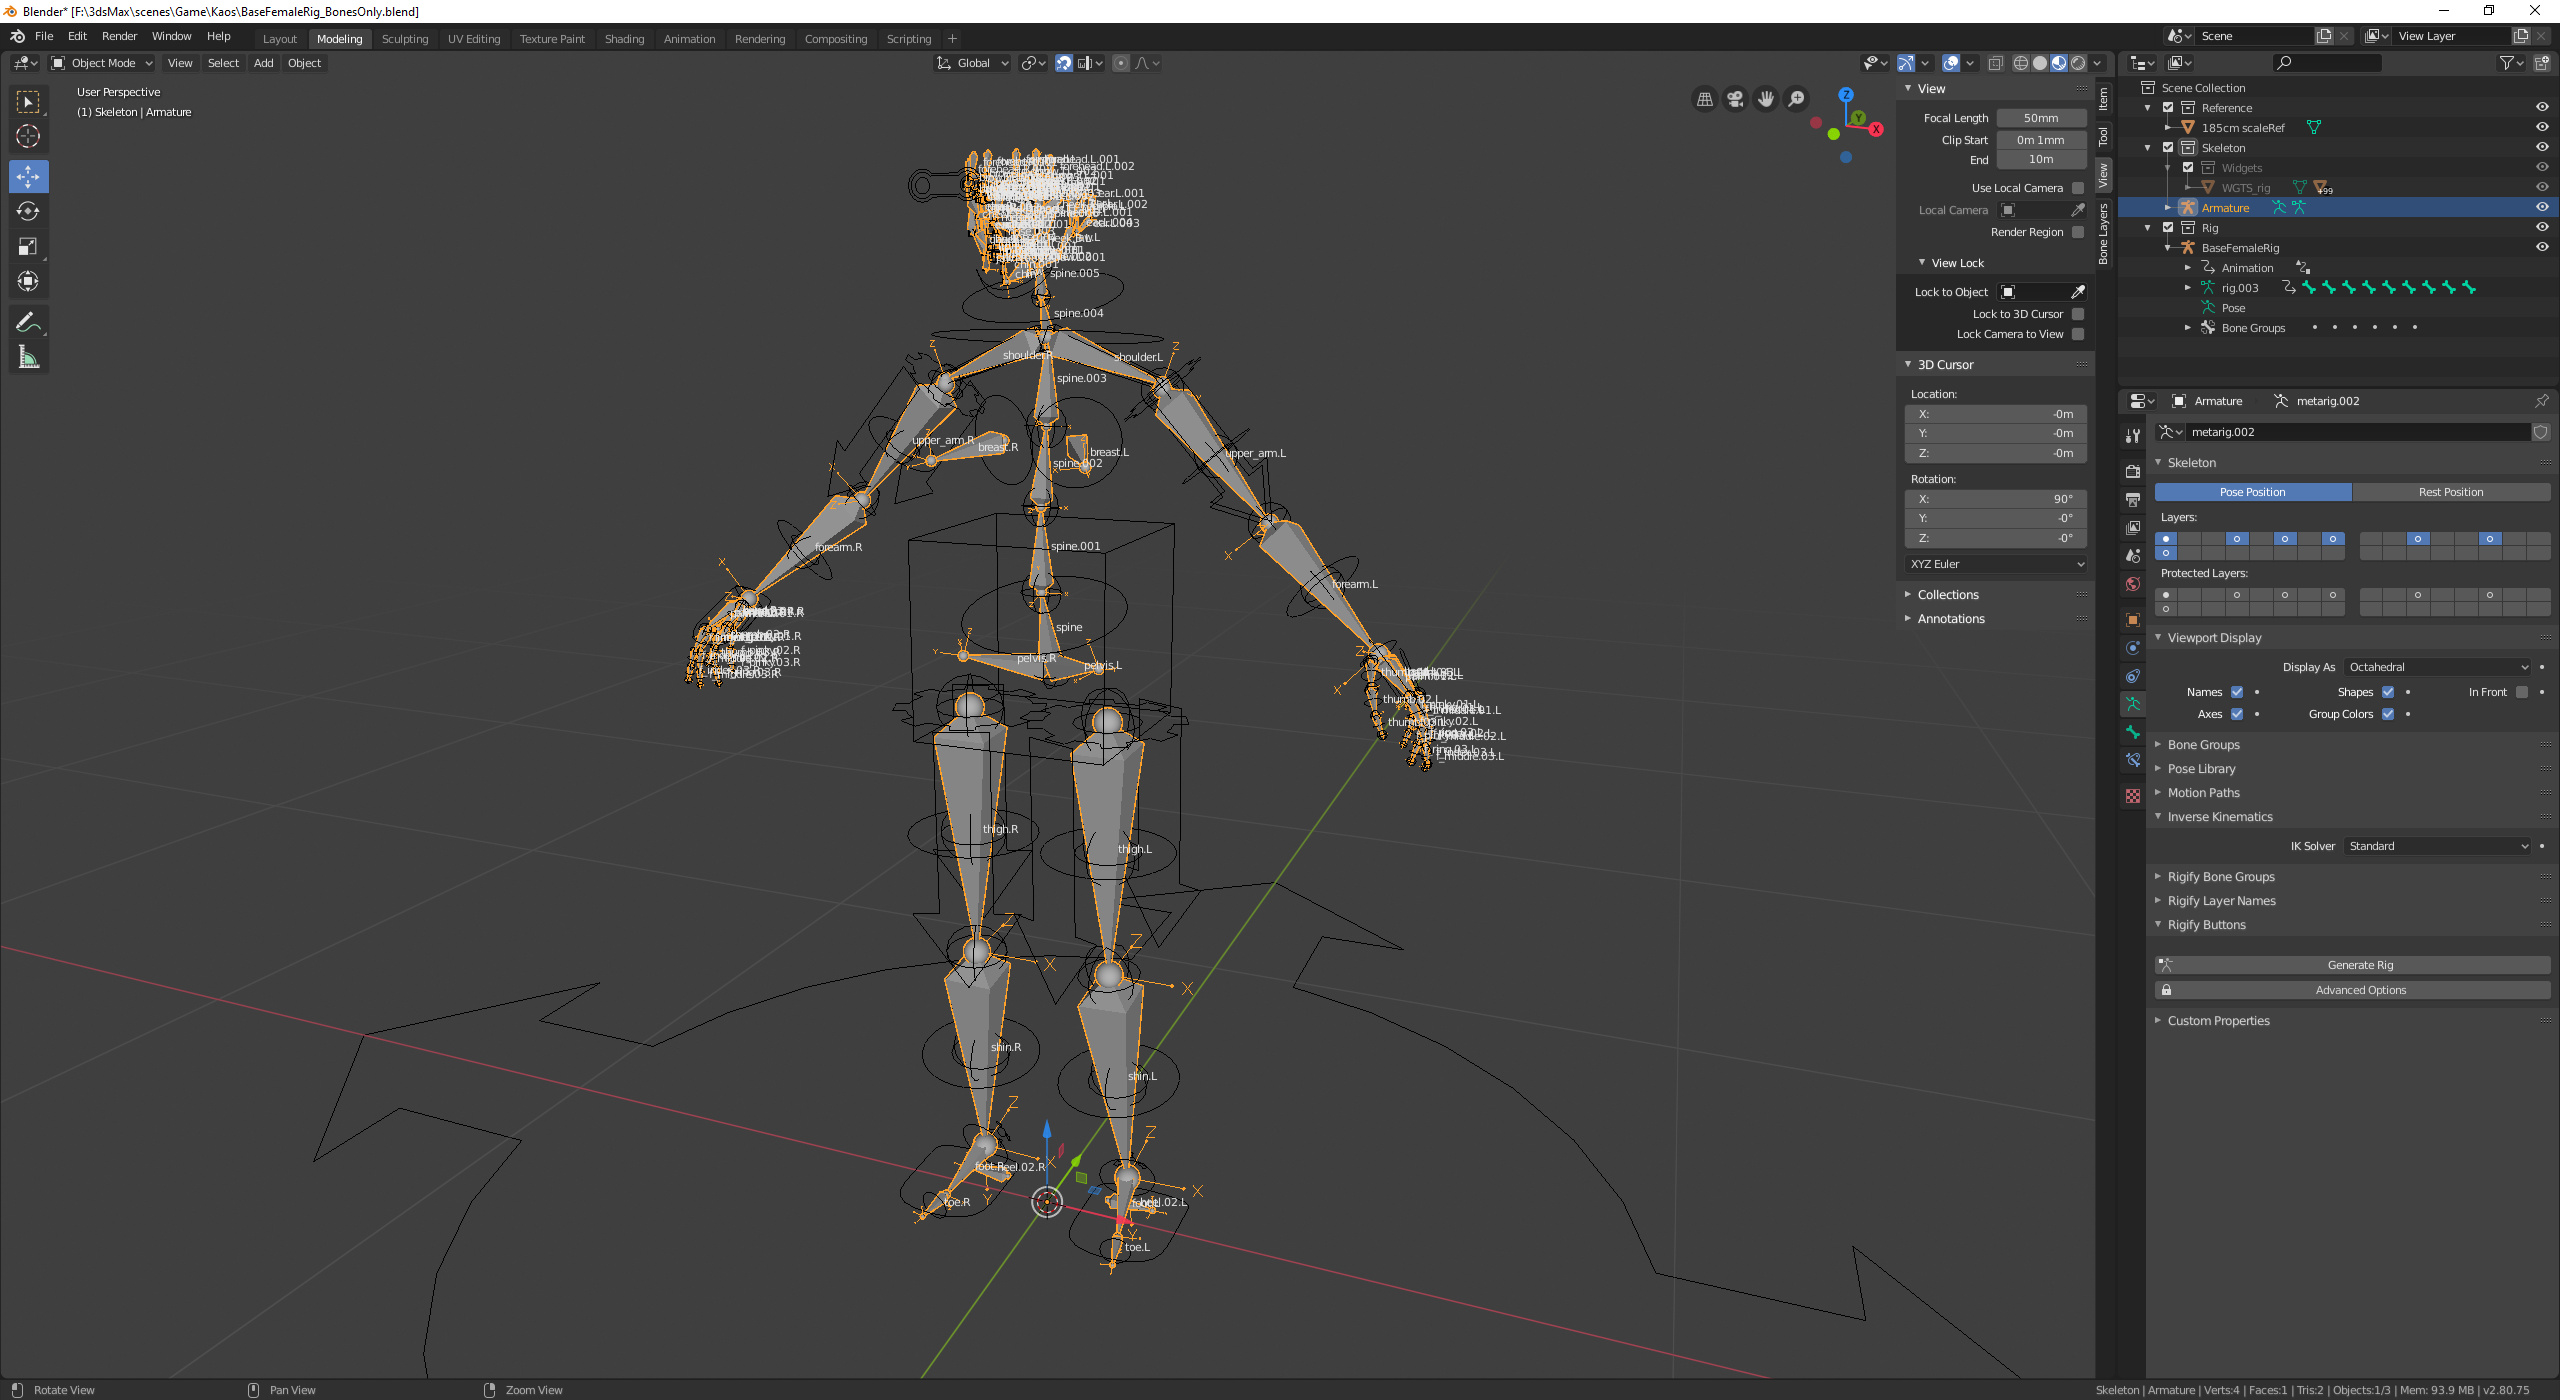Switch to the Sculpting workspace tab

405,39
